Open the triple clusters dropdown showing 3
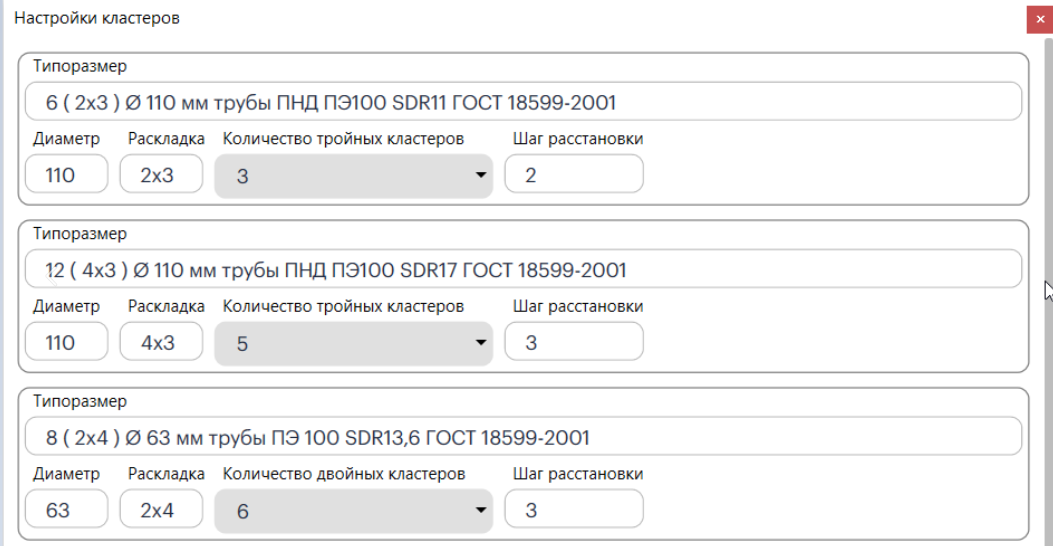1053x546 pixels. tap(354, 176)
